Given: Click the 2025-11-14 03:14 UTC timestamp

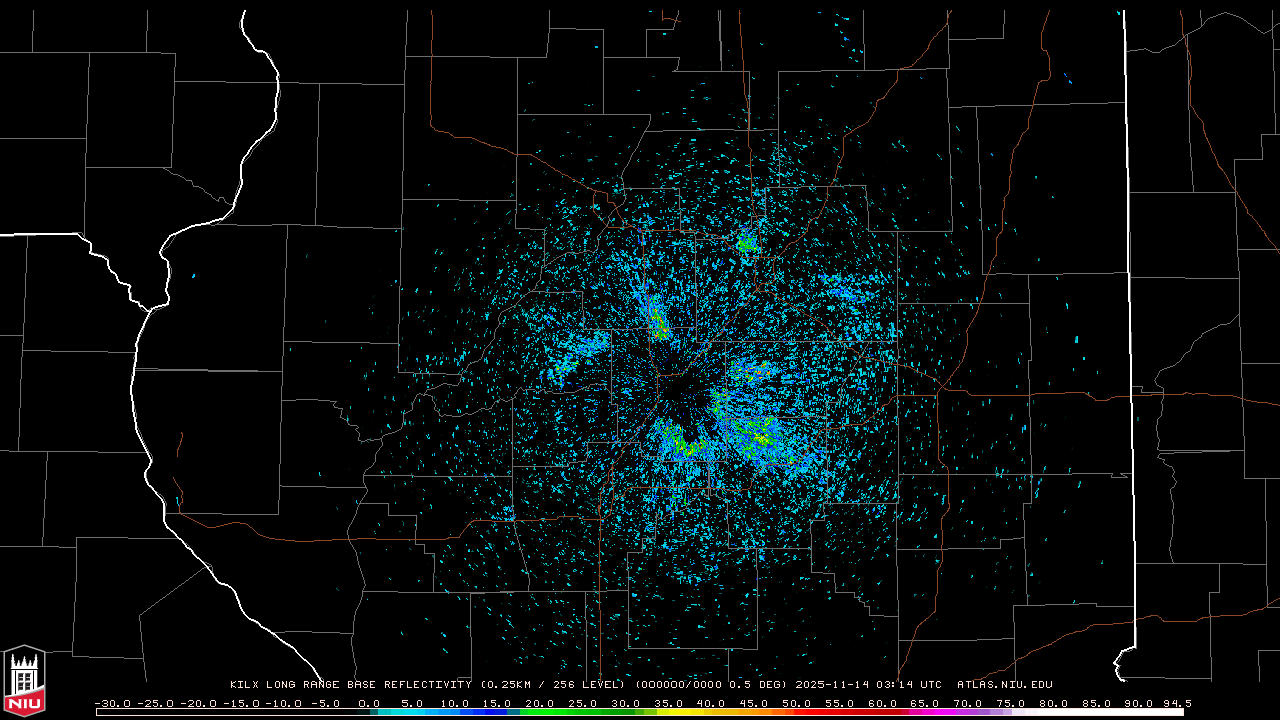Looking at the screenshot, I should pyautogui.click(x=868, y=685).
